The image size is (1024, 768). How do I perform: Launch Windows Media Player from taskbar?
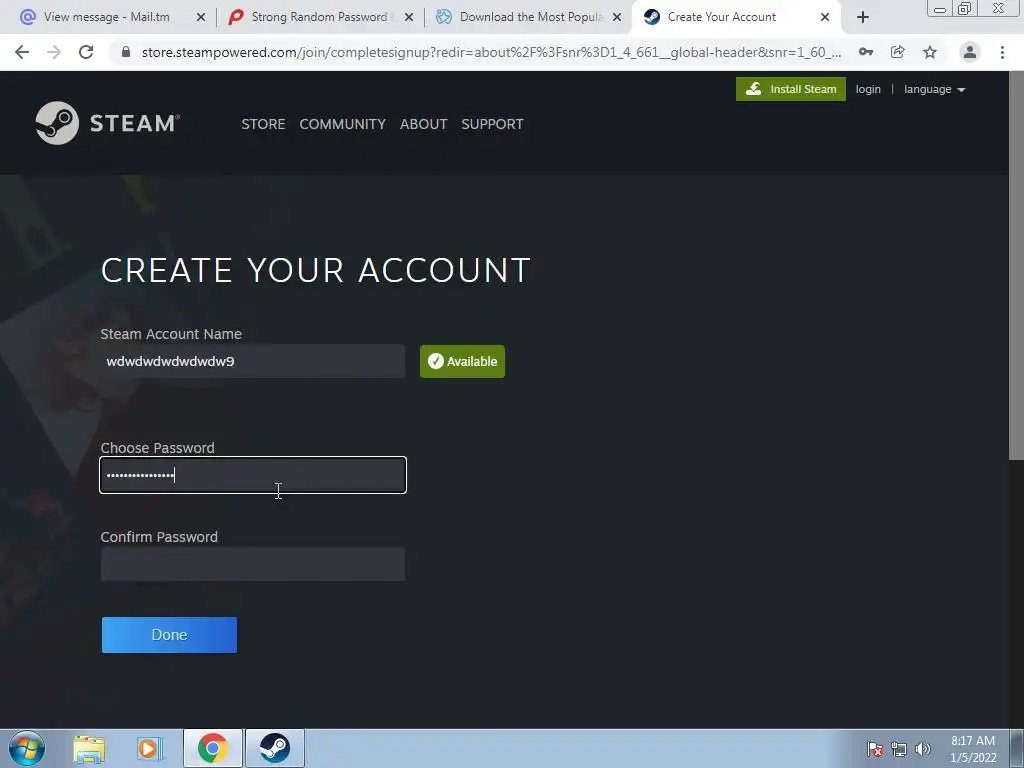[x=150, y=748]
